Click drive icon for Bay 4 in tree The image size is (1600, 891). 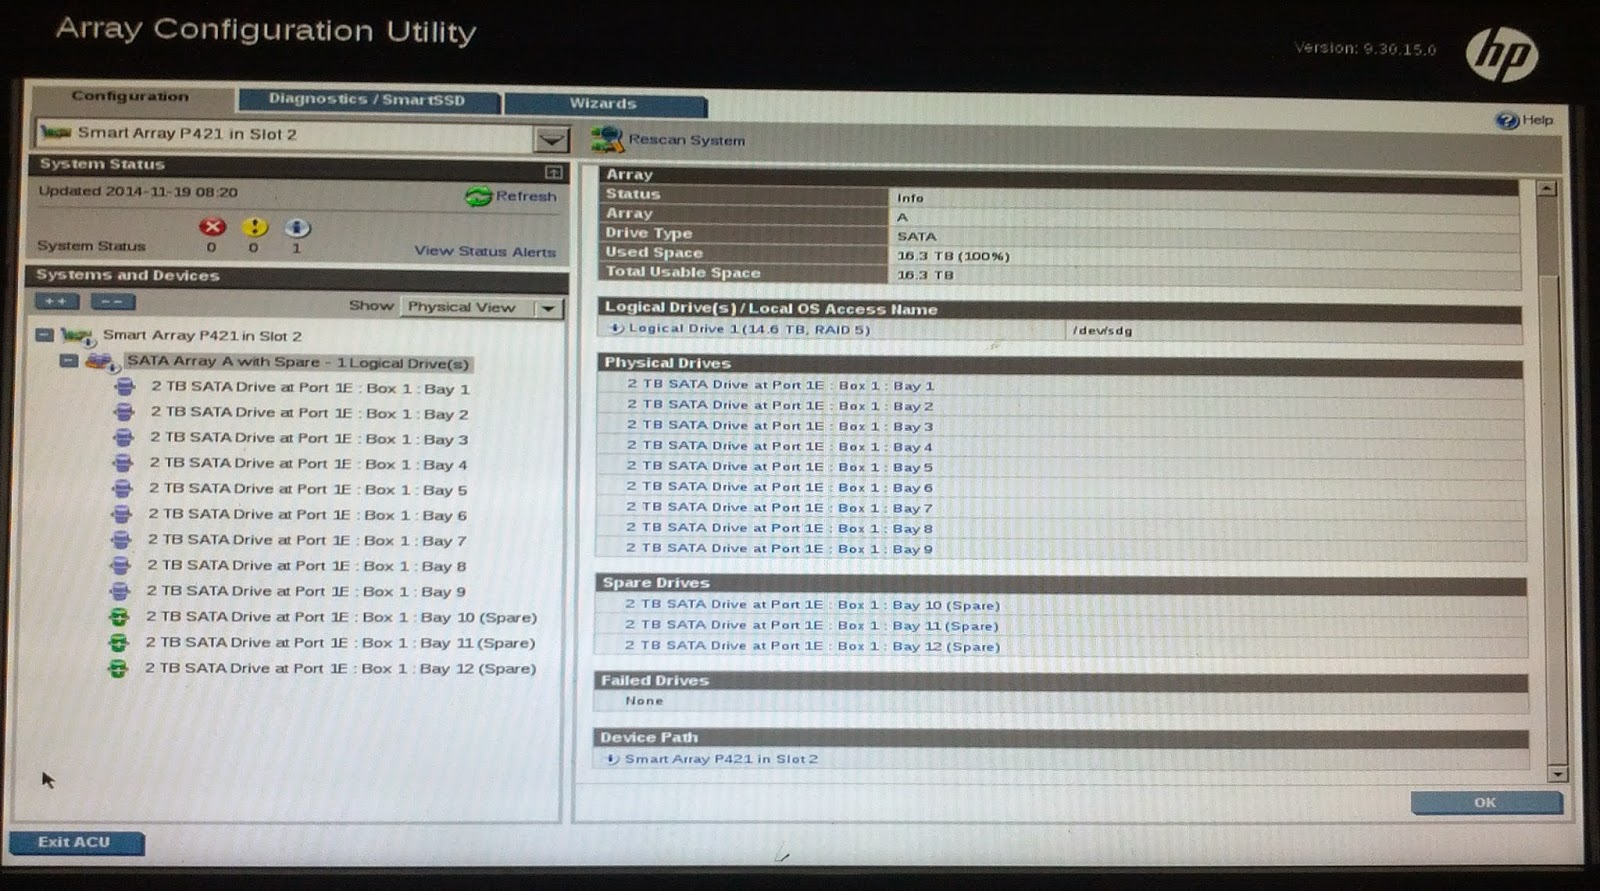[122, 462]
